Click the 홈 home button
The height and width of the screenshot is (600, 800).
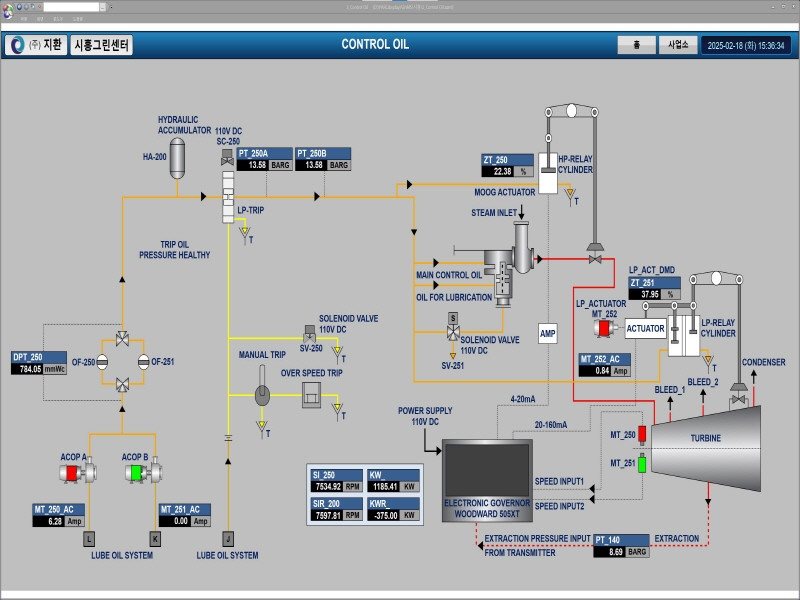coord(636,45)
